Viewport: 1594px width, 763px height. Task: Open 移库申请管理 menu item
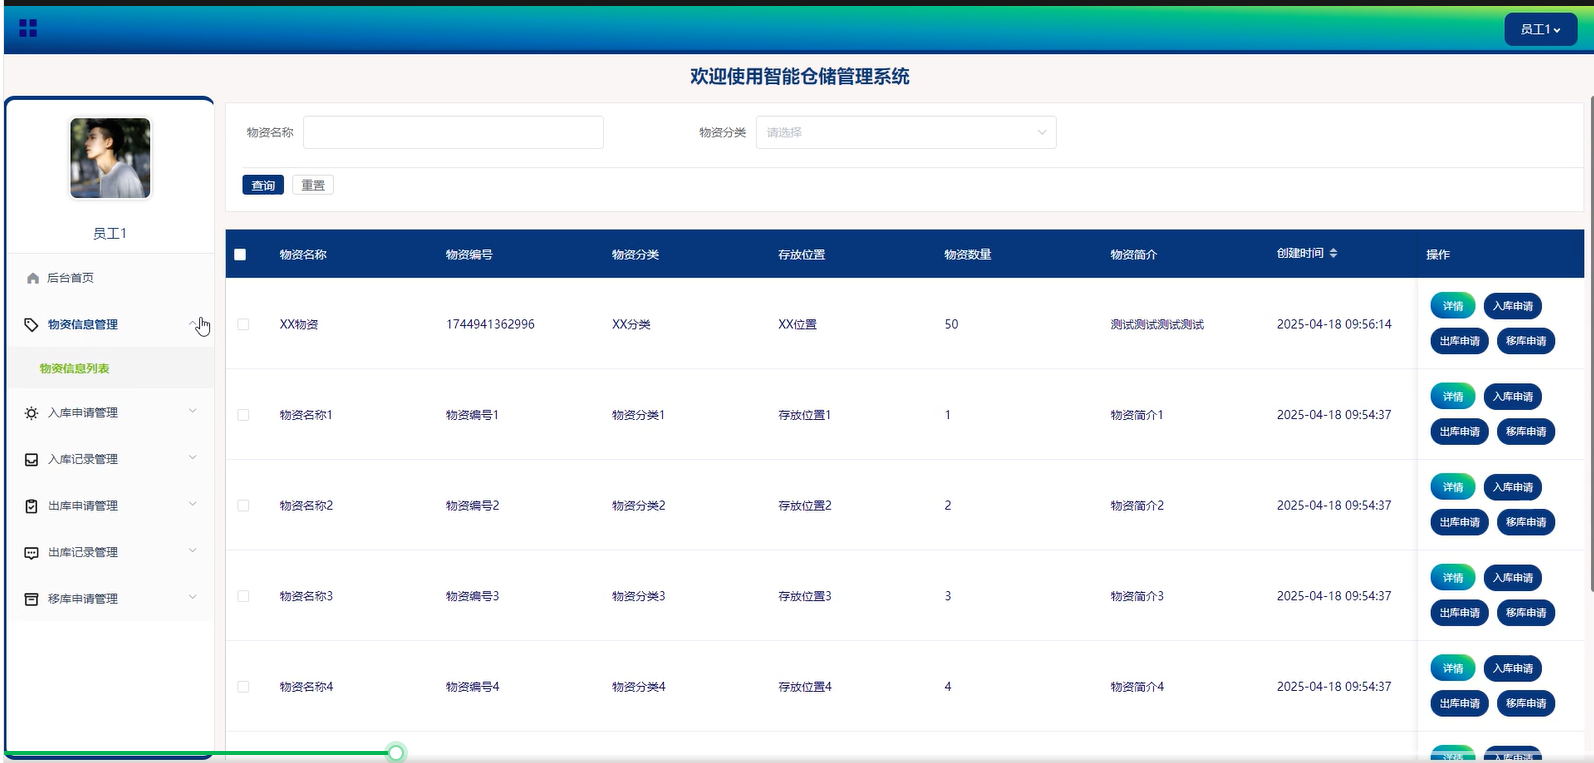pyautogui.click(x=110, y=599)
